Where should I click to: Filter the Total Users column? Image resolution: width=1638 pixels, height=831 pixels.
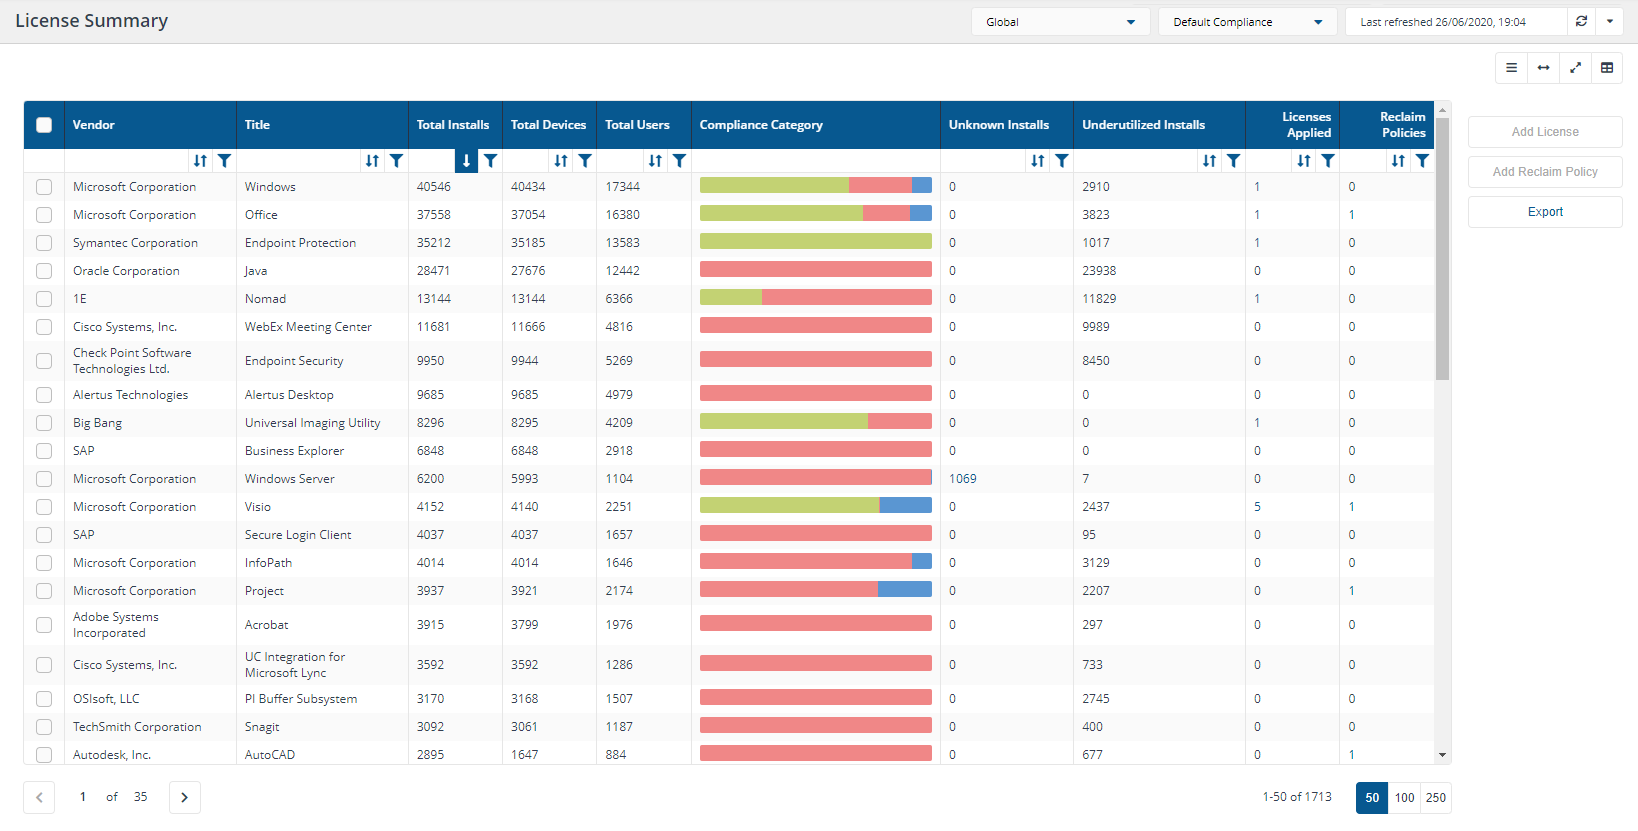(x=680, y=161)
